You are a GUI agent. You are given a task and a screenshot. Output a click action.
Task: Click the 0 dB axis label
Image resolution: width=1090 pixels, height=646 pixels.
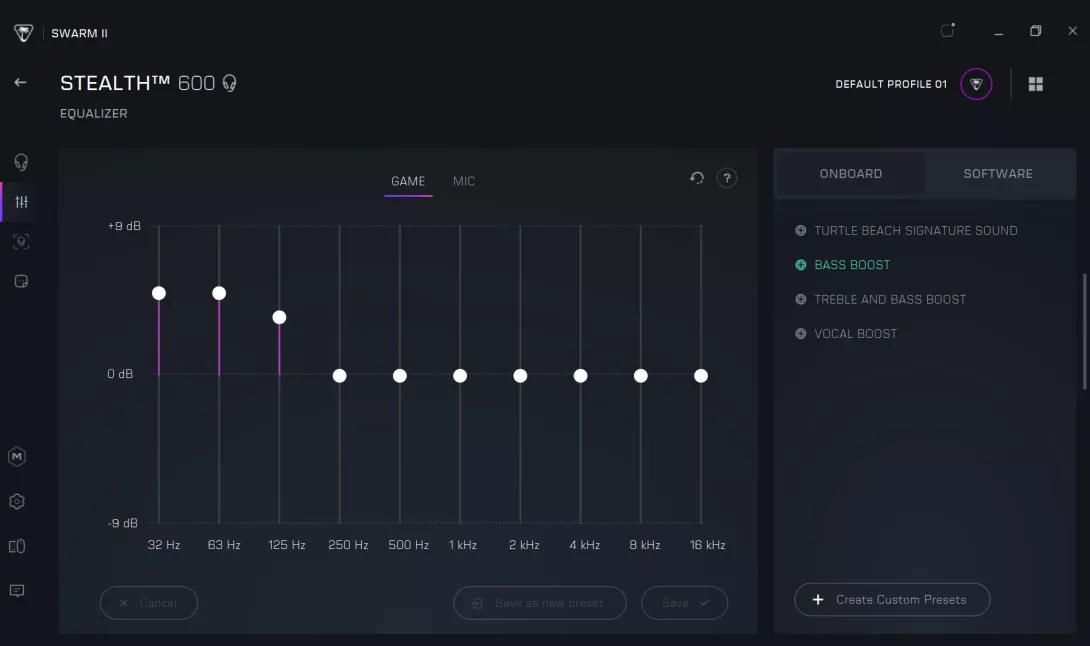point(120,374)
